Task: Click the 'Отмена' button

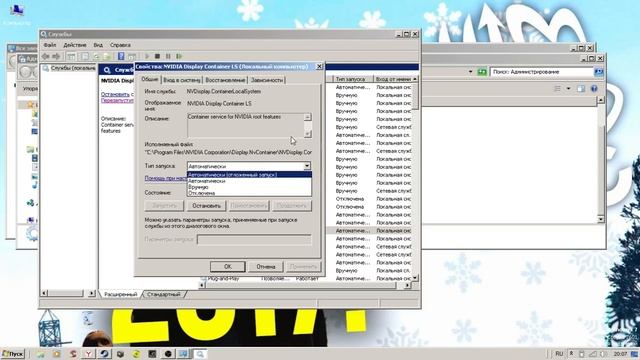Action: (266, 267)
